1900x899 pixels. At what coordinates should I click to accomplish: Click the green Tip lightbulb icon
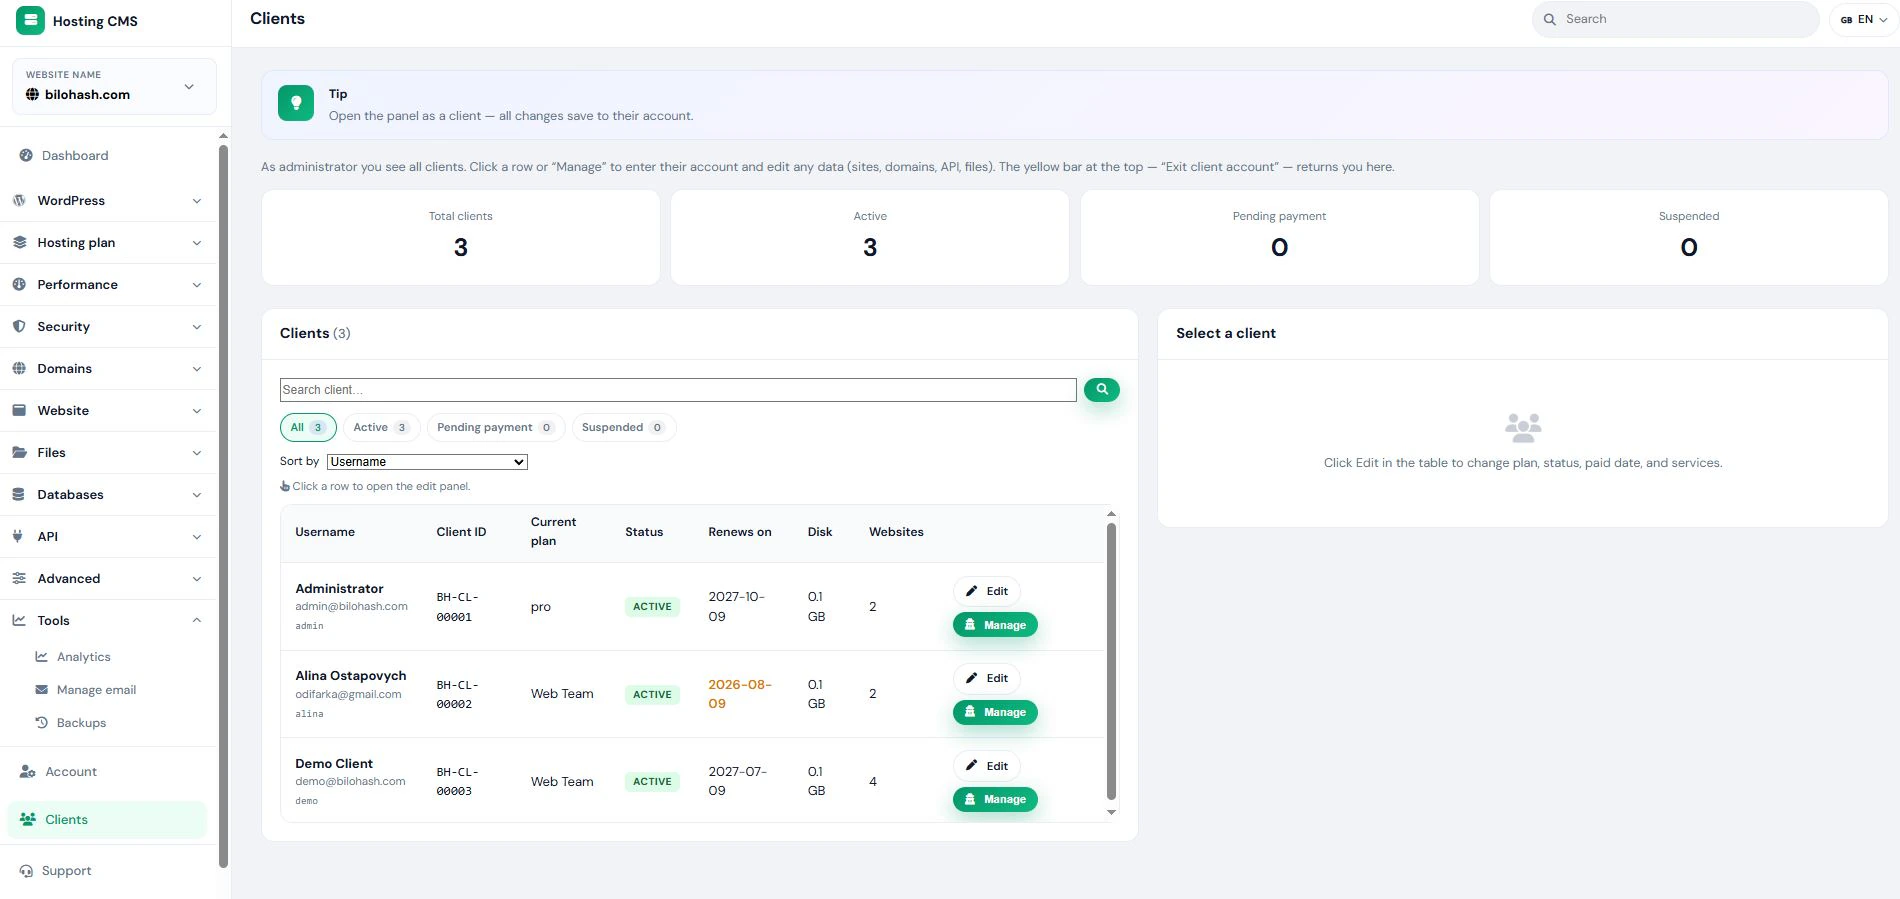click(296, 103)
